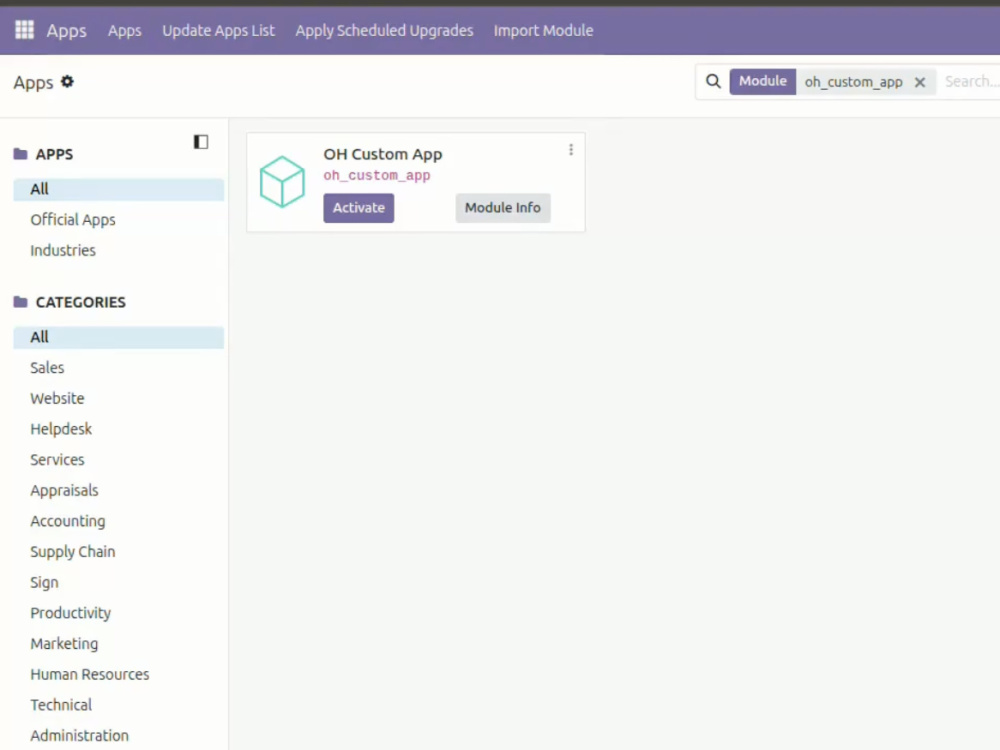Screen dimensions: 1000x750
Task: Click the search magnifier icon
Action: pos(713,82)
